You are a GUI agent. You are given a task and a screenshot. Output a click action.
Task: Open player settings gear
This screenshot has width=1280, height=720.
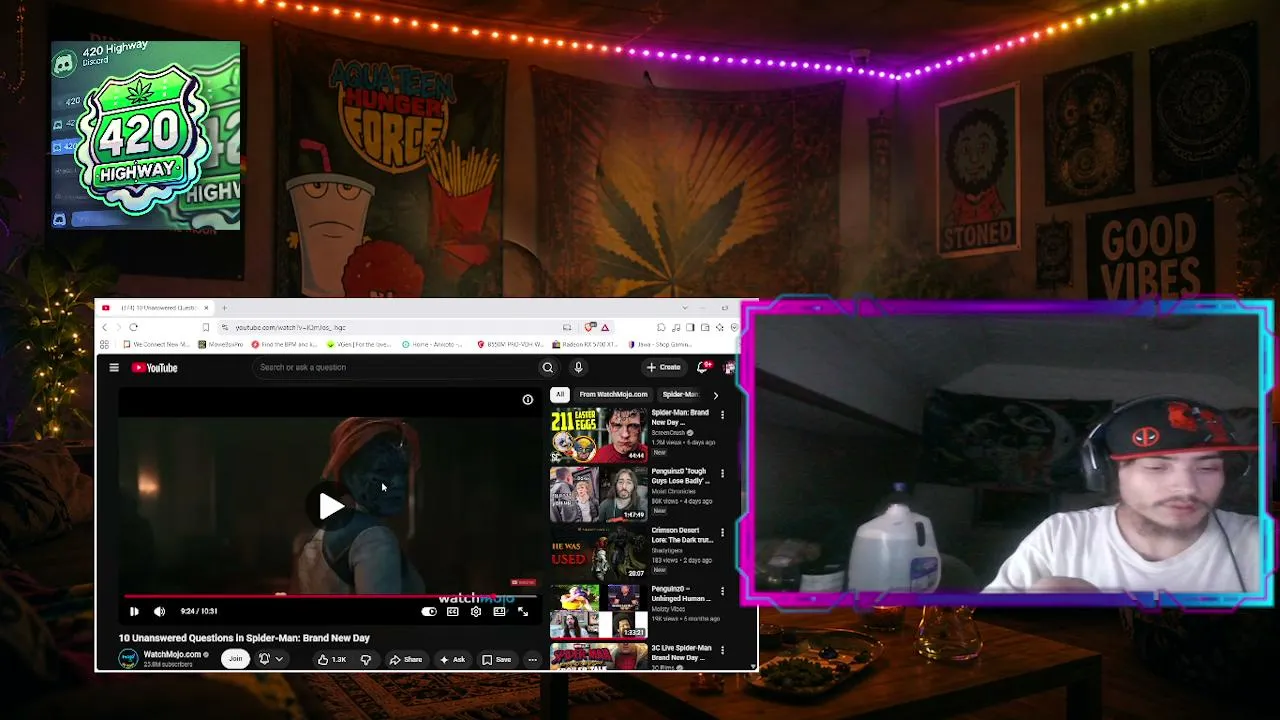click(x=476, y=611)
